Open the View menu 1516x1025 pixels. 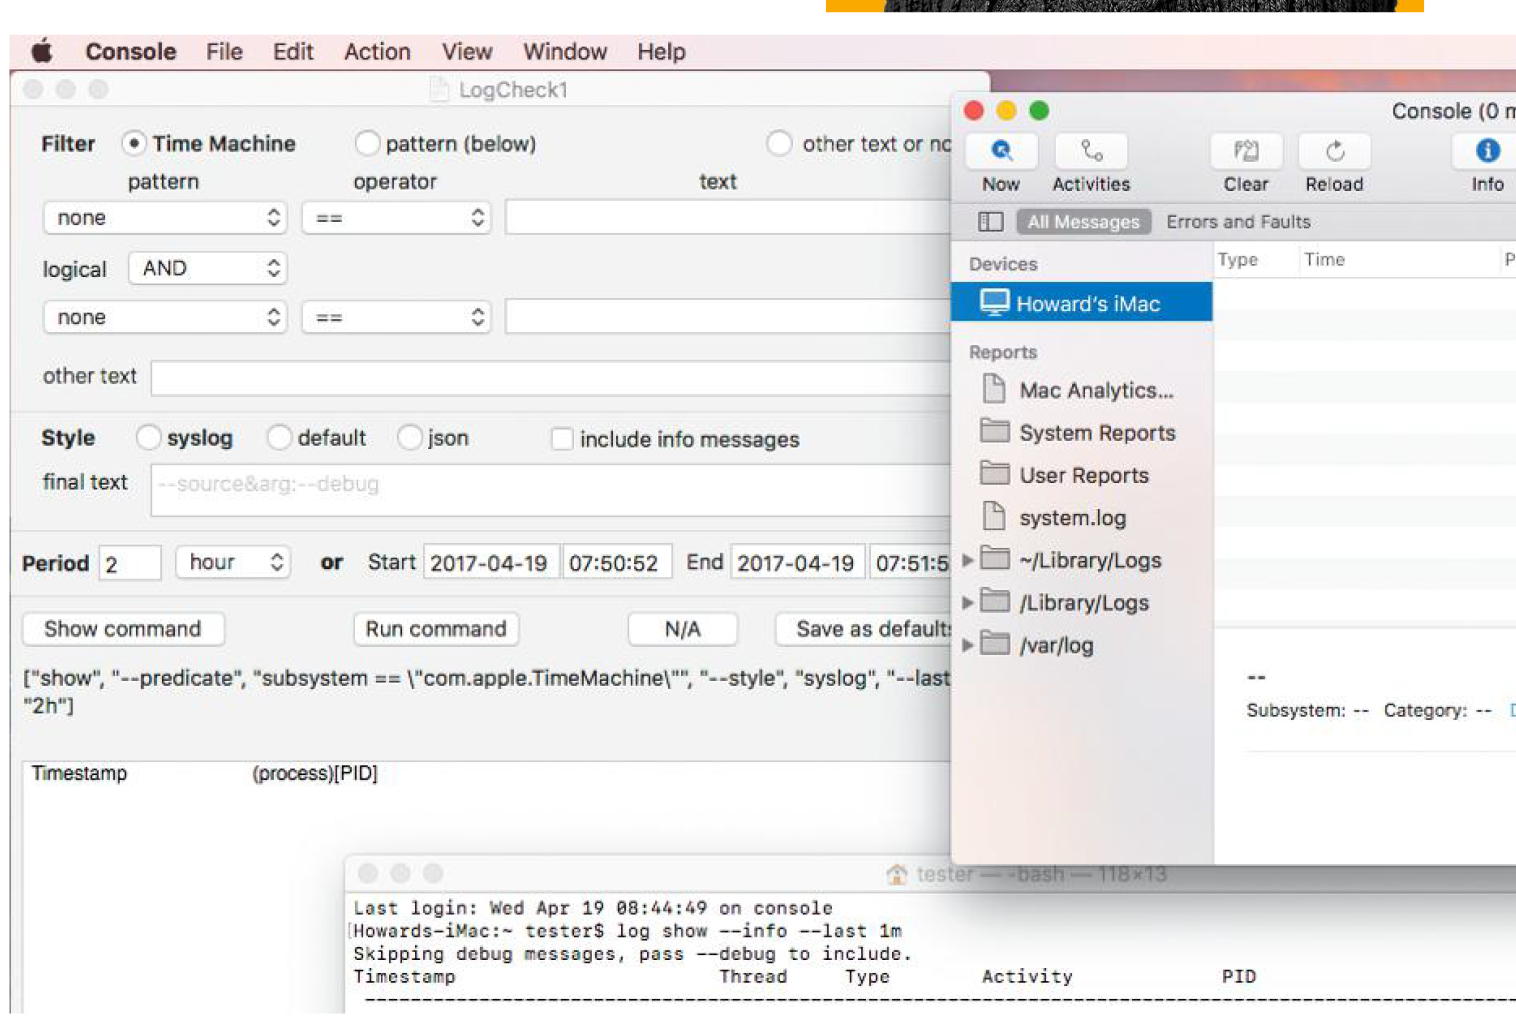coord(467,51)
